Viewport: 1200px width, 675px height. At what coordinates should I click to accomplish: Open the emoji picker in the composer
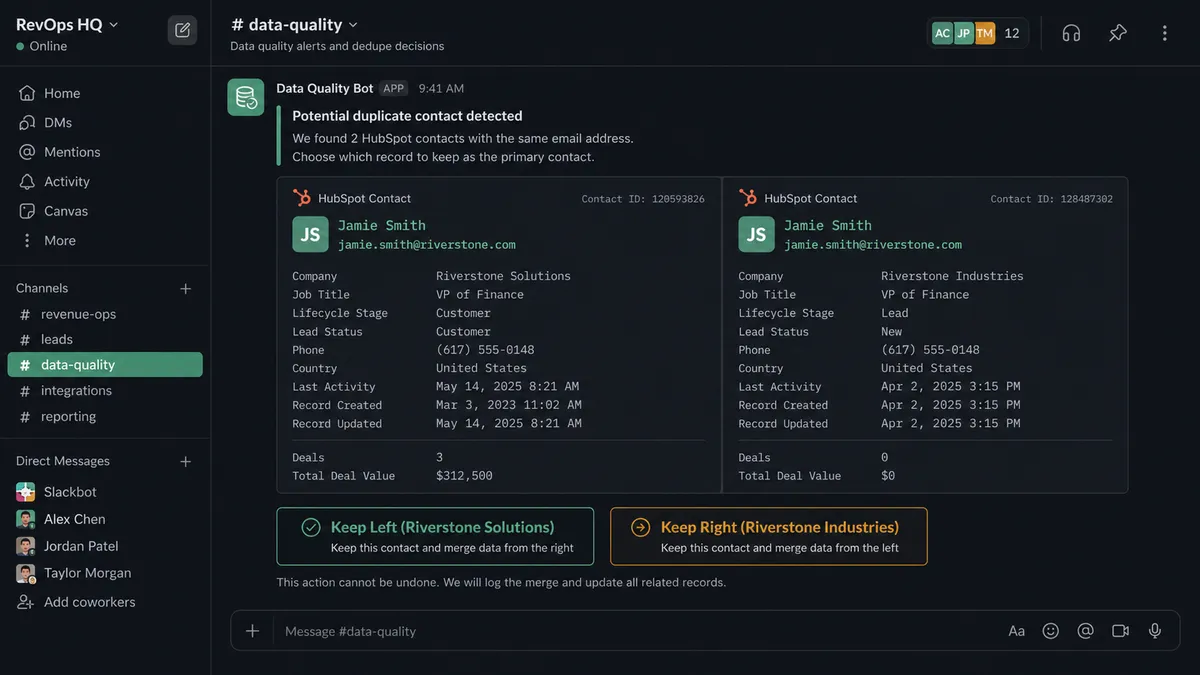click(1050, 631)
